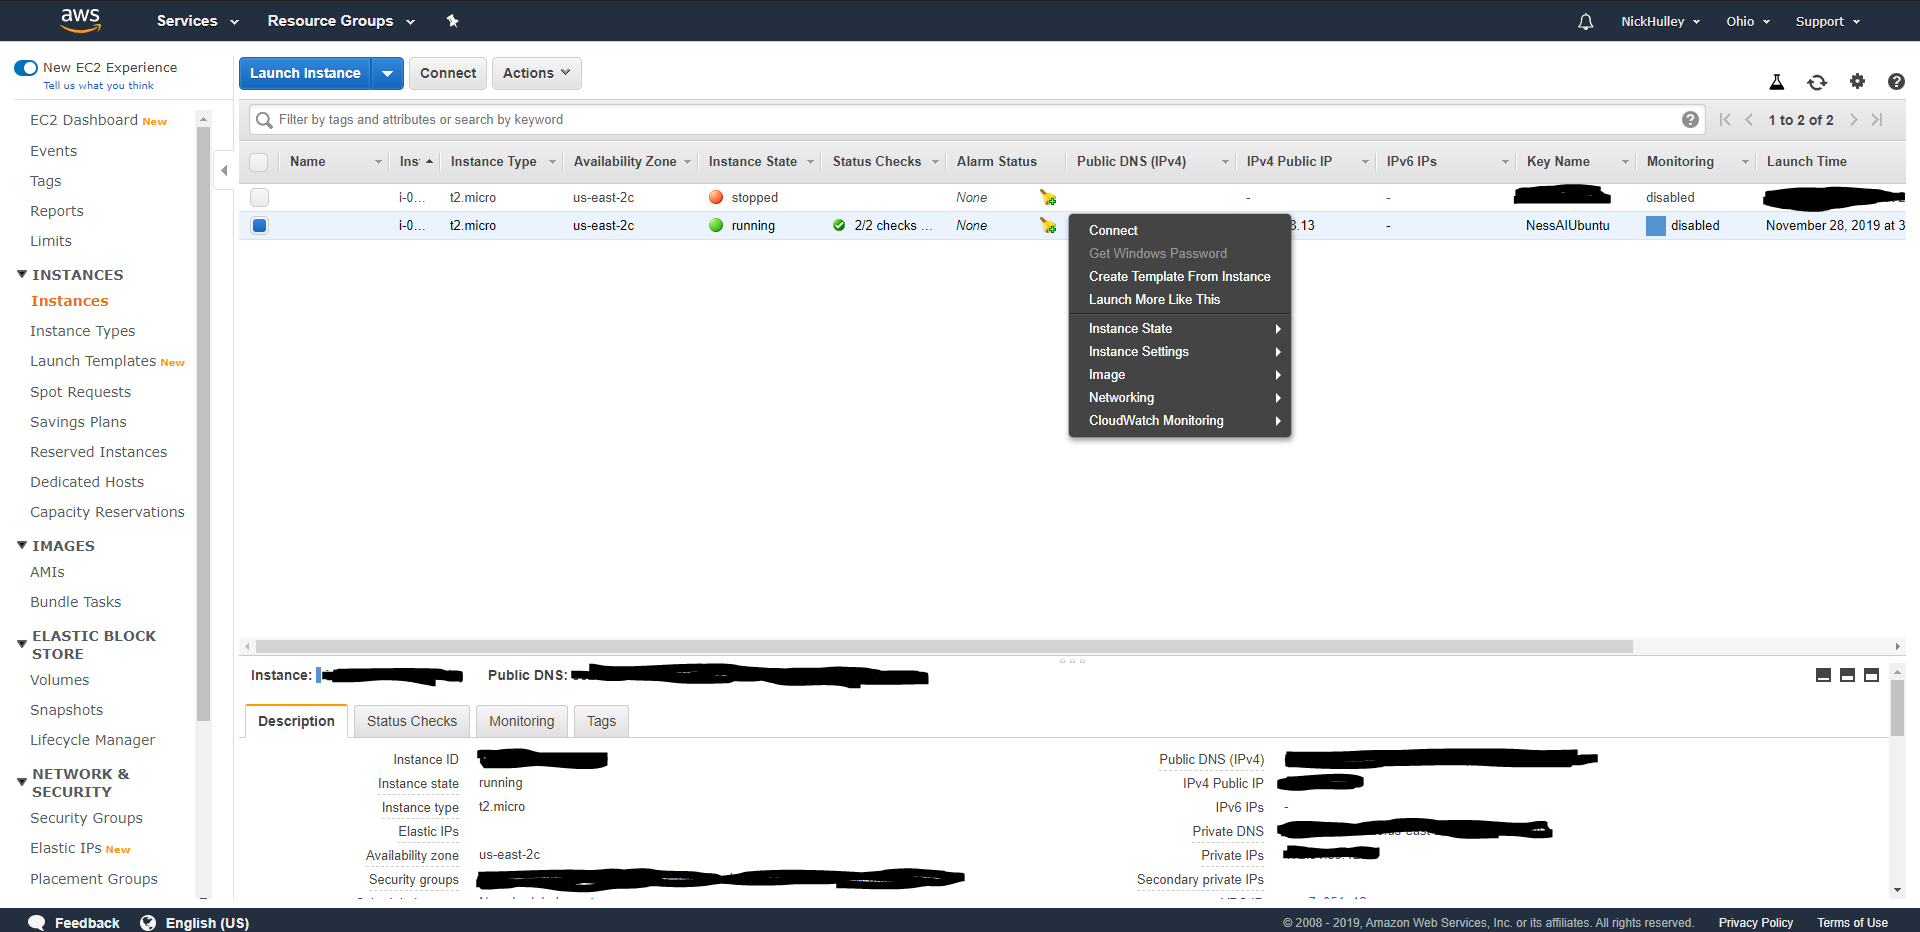Open Volumes in the sidebar
The height and width of the screenshot is (932, 1920).
pos(59,680)
